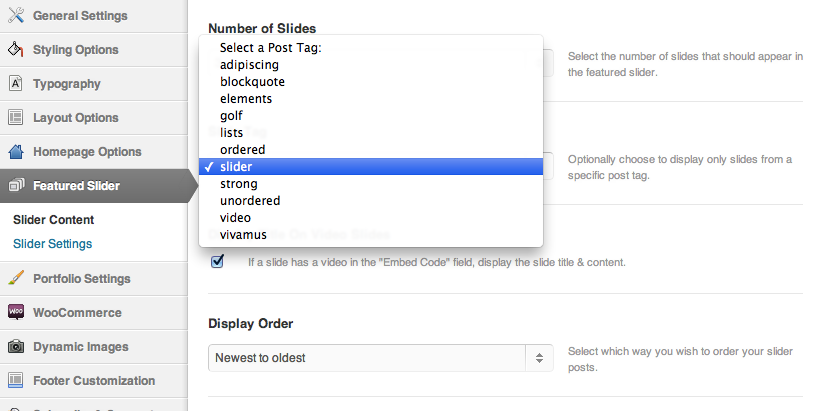
Task: Click the Typography letter icon
Action: (x=16, y=84)
